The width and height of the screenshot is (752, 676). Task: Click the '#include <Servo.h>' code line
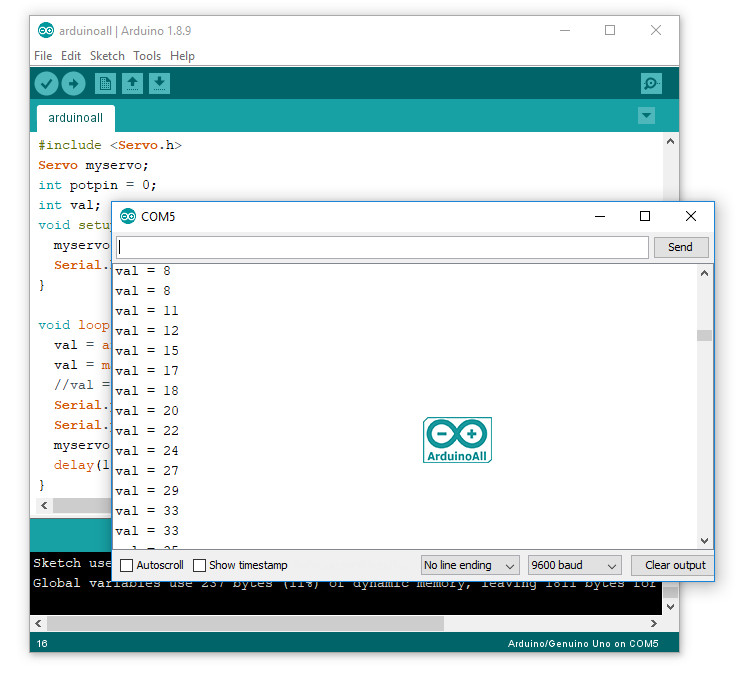pyautogui.click(x=110, y=145)
